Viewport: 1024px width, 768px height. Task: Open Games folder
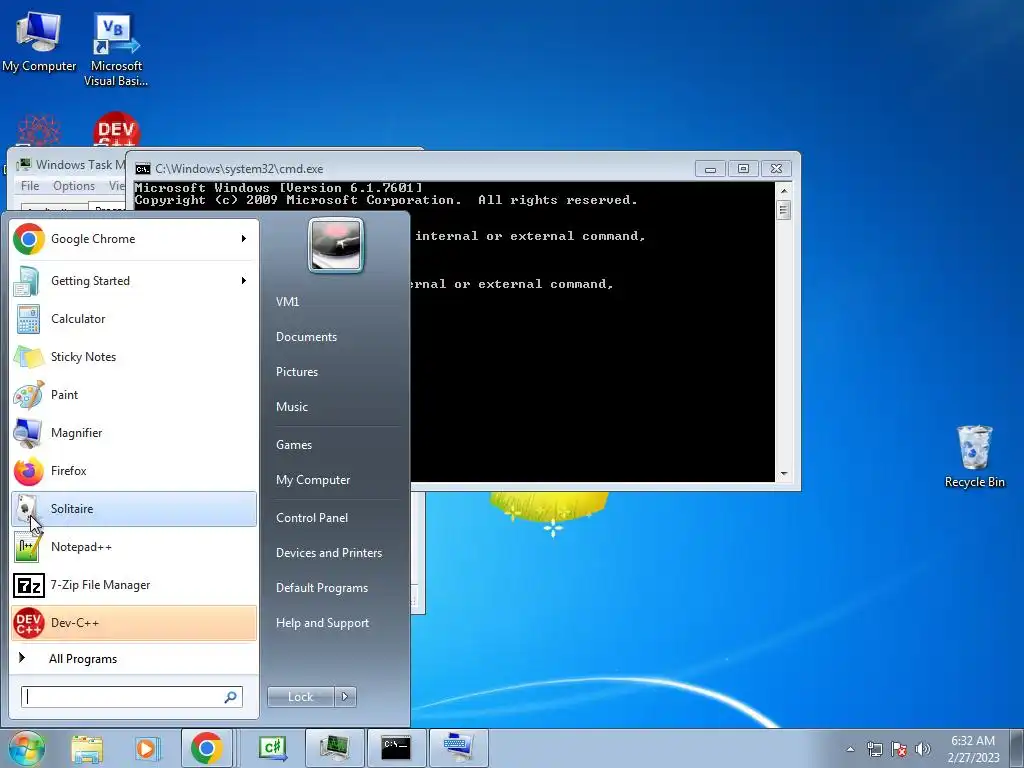point(294,445)
